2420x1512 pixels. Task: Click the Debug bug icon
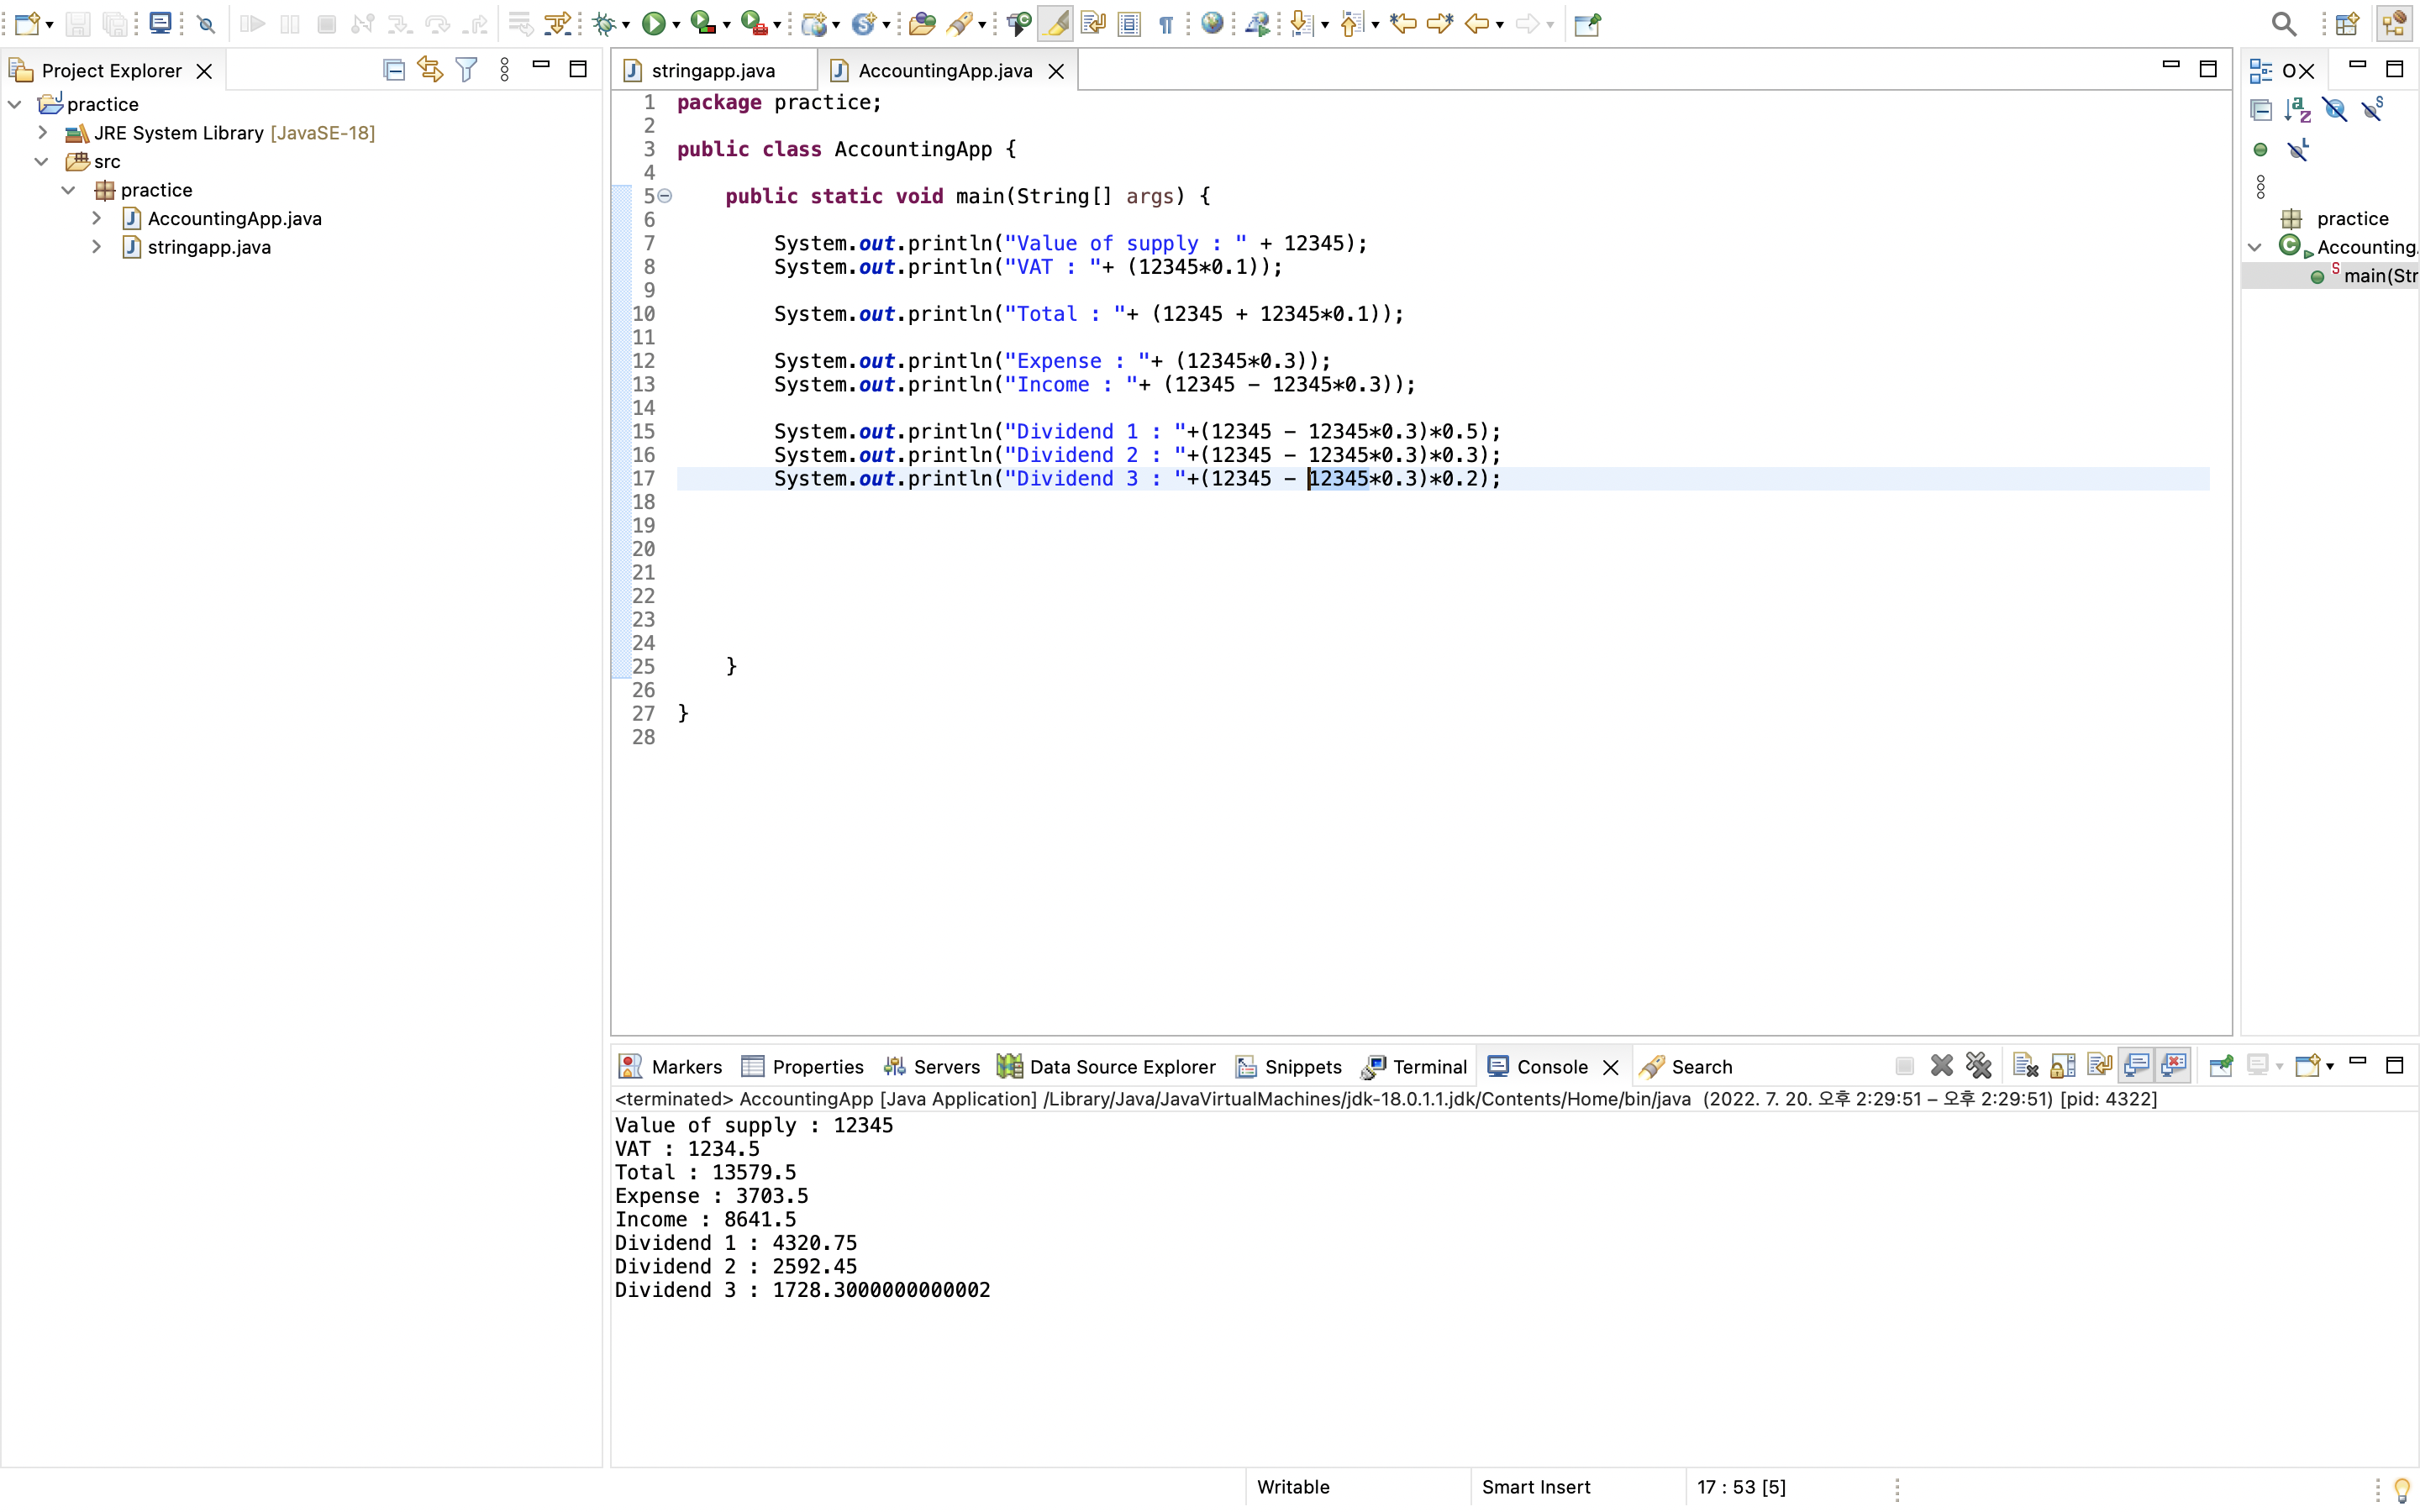(x=603, y=24)
